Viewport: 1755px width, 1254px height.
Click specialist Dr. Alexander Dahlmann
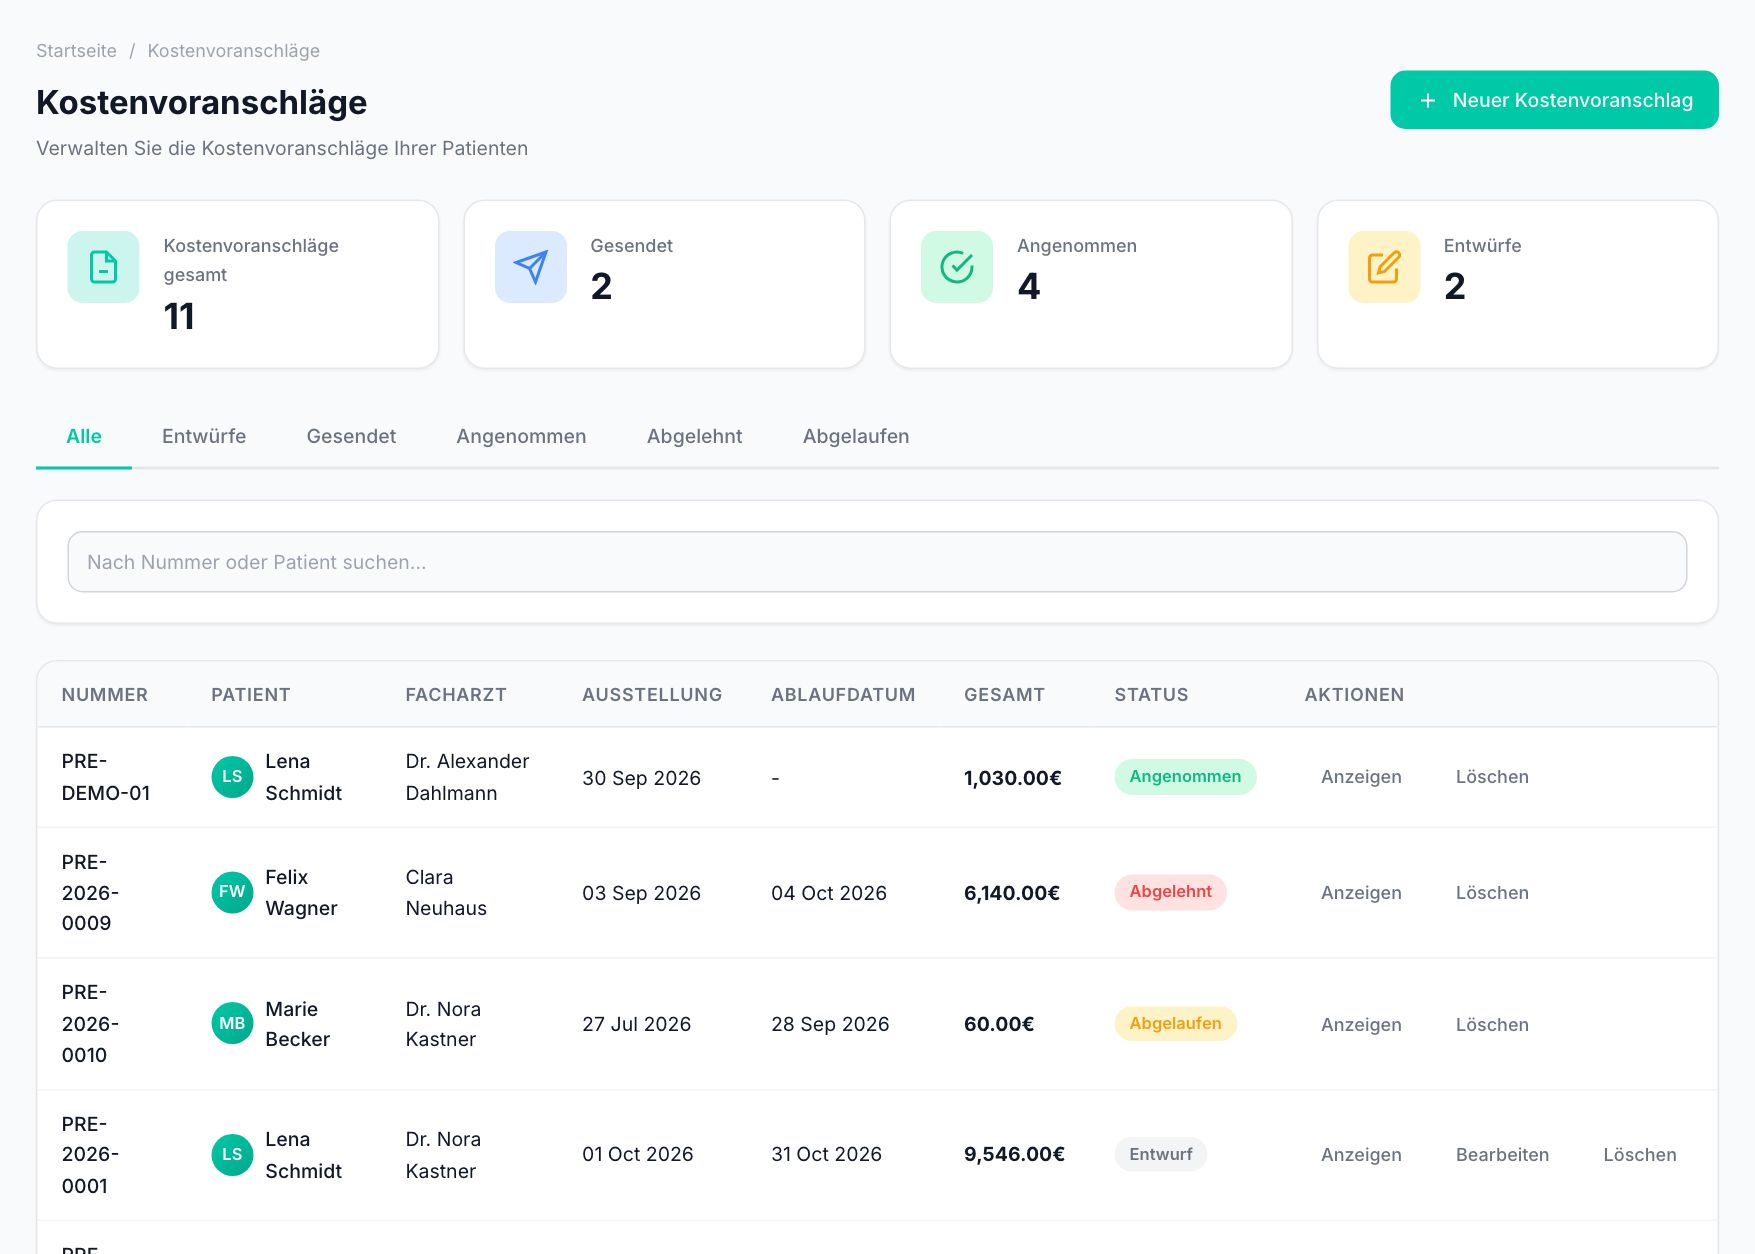click(467, 777)
